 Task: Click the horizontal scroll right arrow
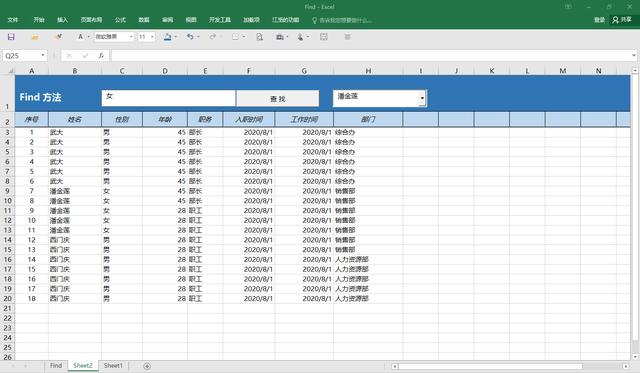pyautogui.click(x=626, y=366)
